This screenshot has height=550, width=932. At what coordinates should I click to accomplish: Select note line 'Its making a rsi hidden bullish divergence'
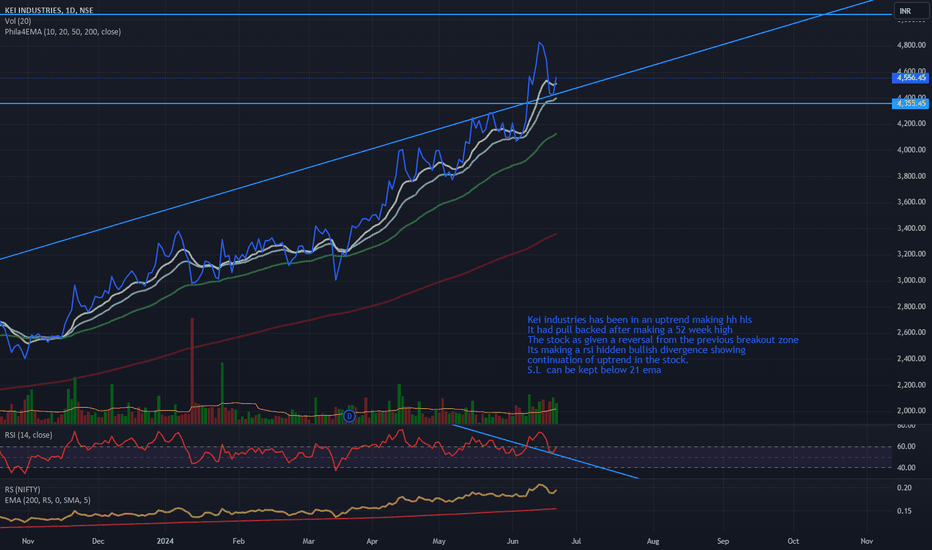636,350
